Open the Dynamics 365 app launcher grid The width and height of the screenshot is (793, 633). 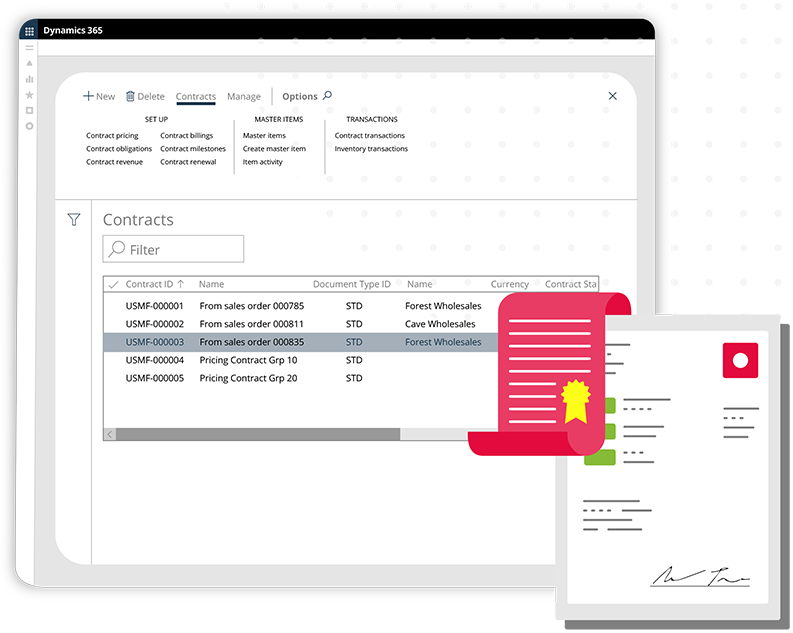[29, 31]
